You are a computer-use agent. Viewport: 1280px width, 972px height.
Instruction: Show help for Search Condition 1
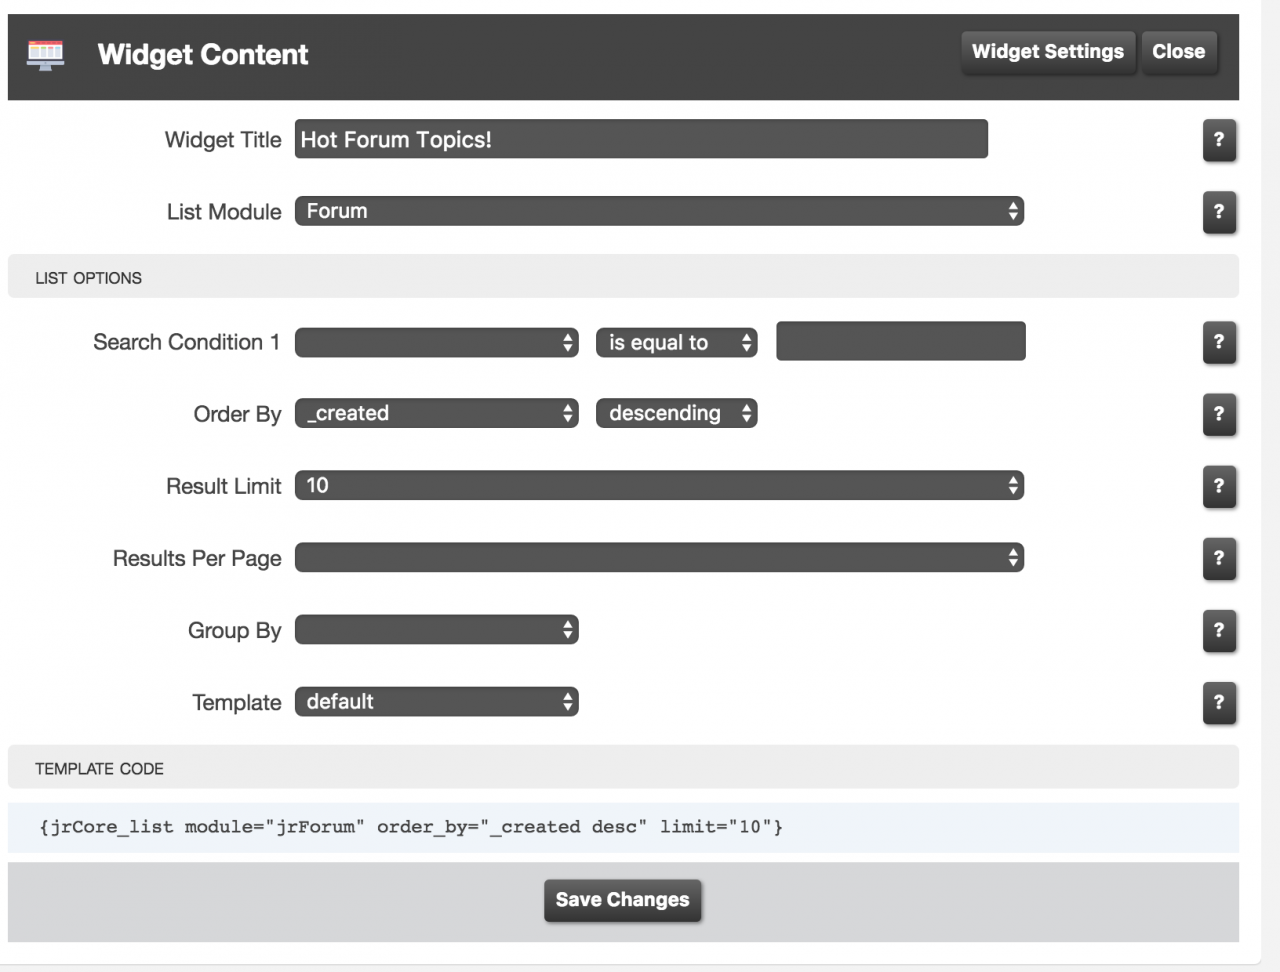pos(1219,342)
